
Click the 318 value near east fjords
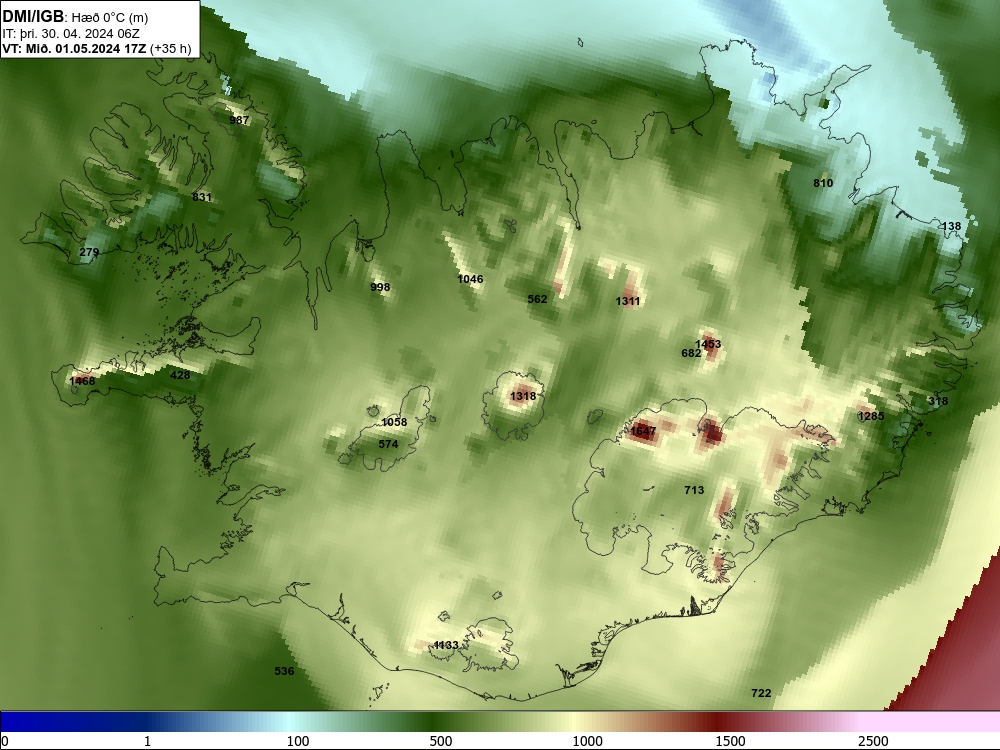(x=938, y=401)
